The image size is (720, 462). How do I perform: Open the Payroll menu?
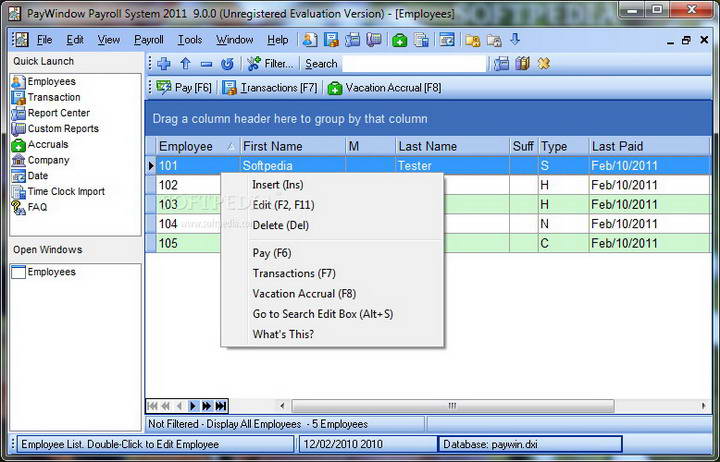pyautogui.click(x=148, y=40)
